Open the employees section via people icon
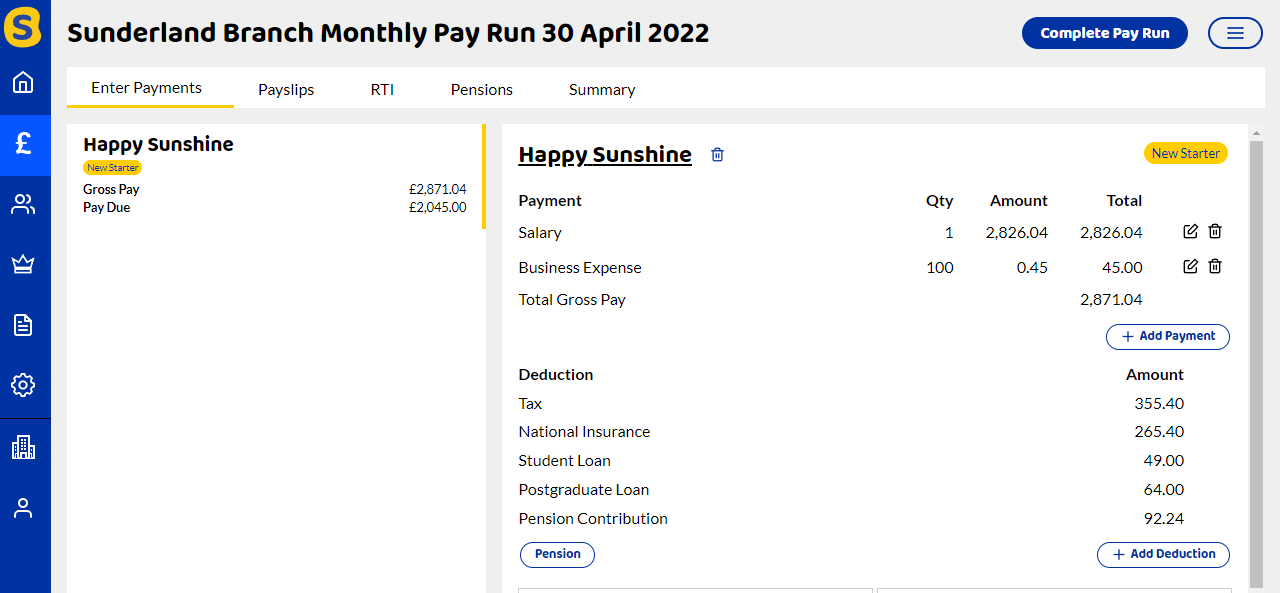 (23, 204)
